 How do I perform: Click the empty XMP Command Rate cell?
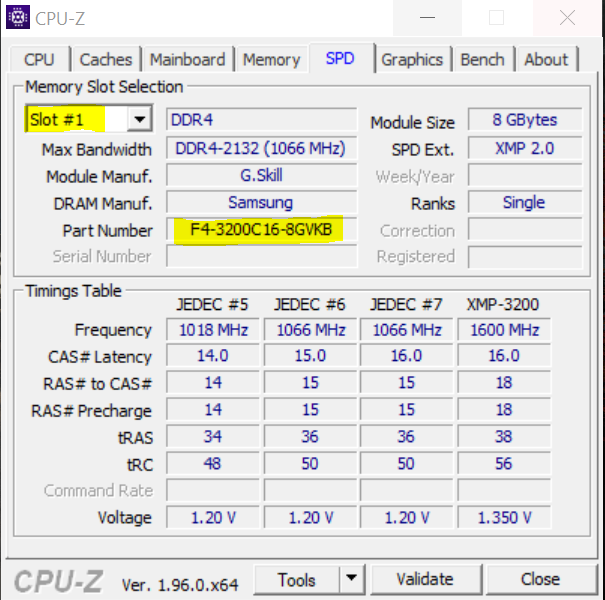(x=504, y=490)
